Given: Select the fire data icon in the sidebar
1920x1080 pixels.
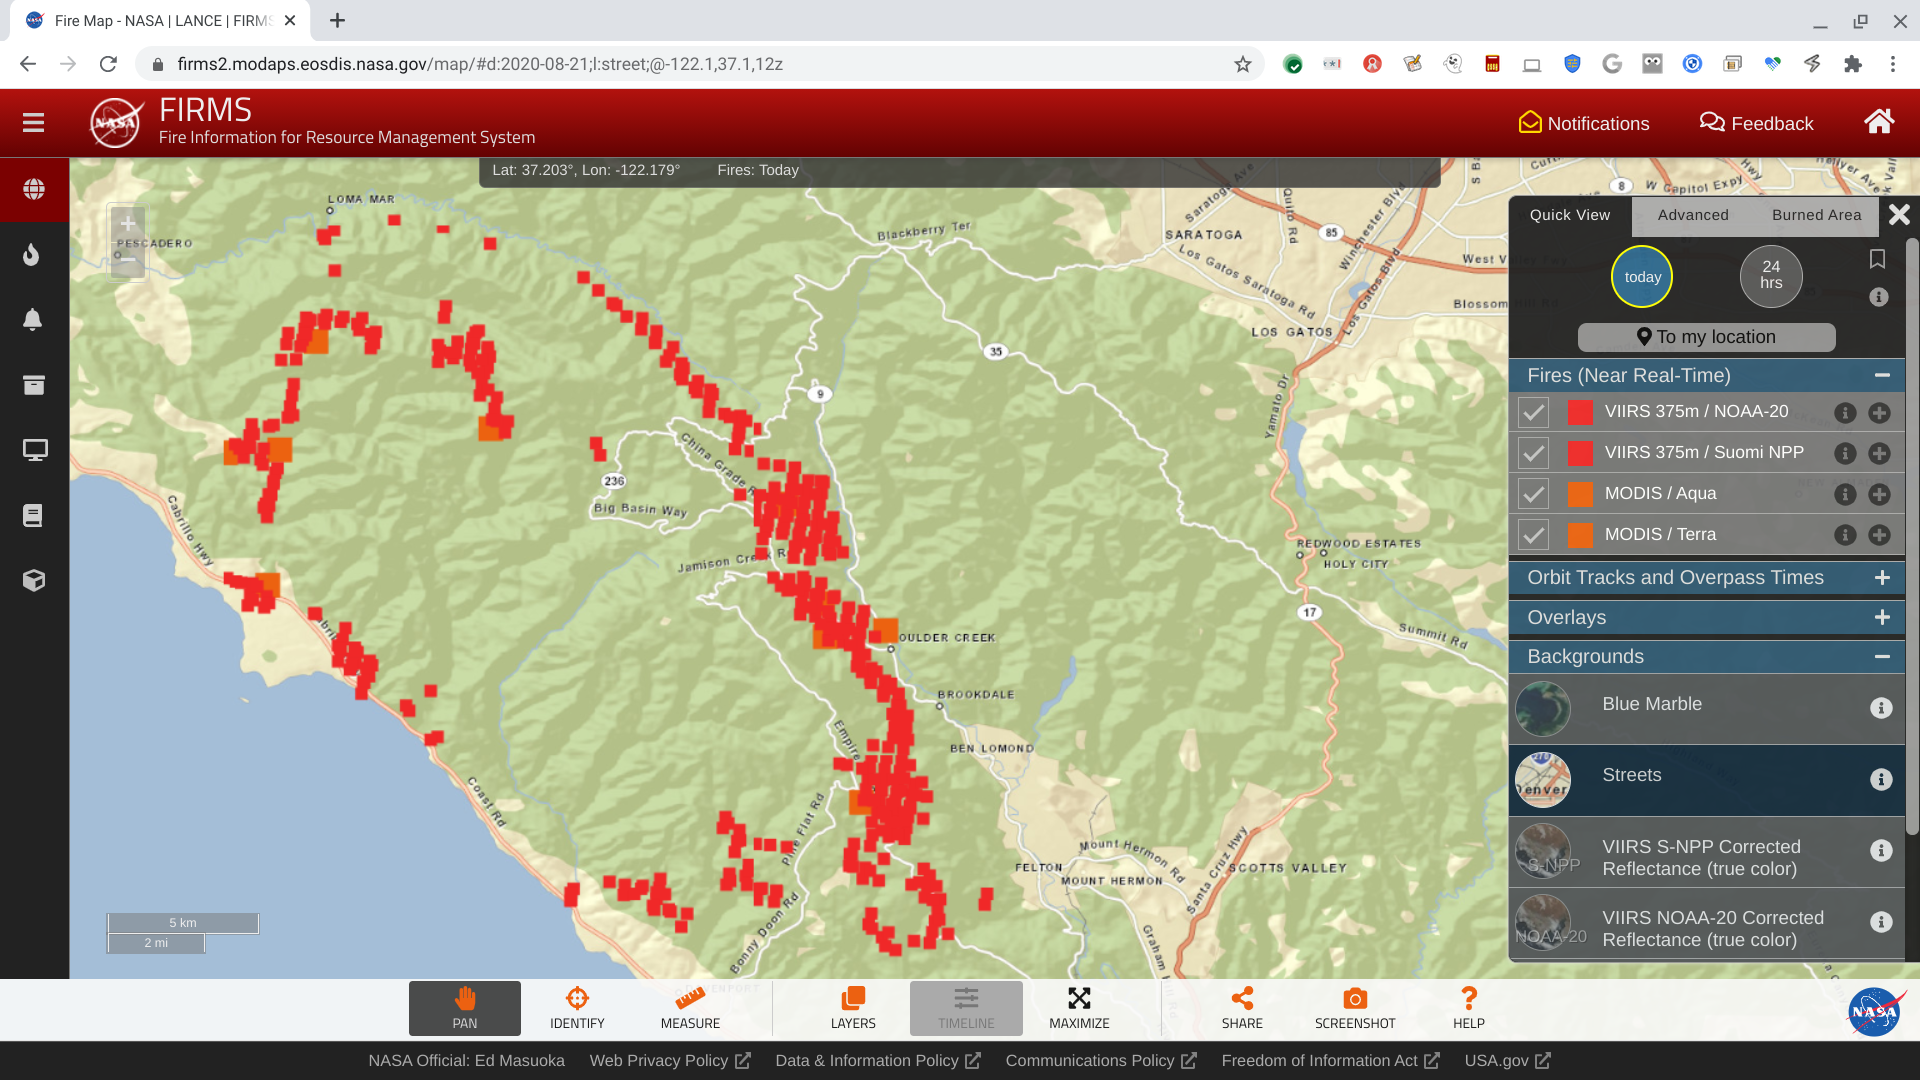Looking at the screenshot, I should (33, 254).
